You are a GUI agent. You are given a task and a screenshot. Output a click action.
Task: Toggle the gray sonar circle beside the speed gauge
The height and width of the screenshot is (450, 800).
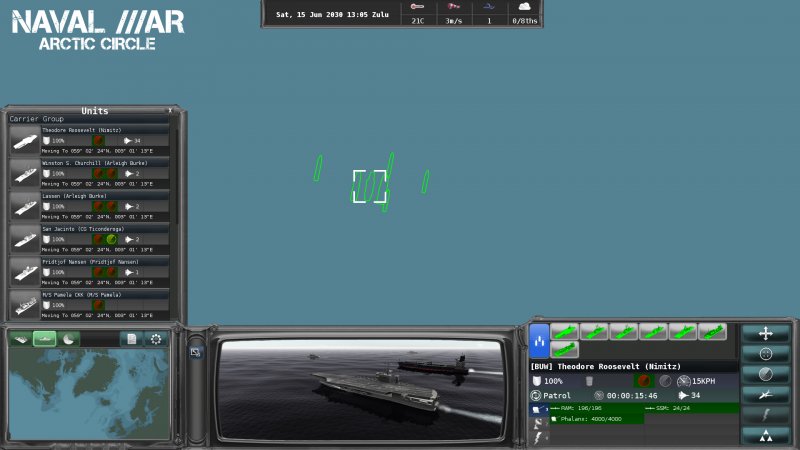[665, 381]
